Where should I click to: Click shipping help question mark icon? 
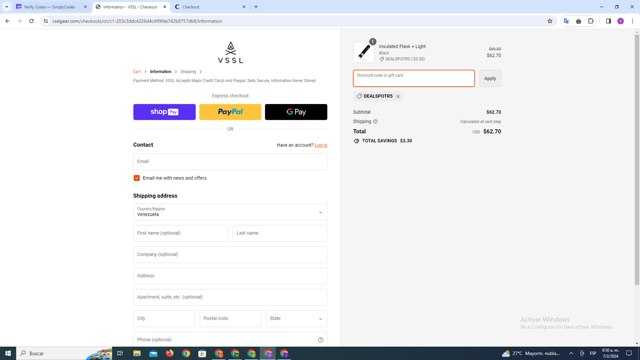(x=375, y=122)
